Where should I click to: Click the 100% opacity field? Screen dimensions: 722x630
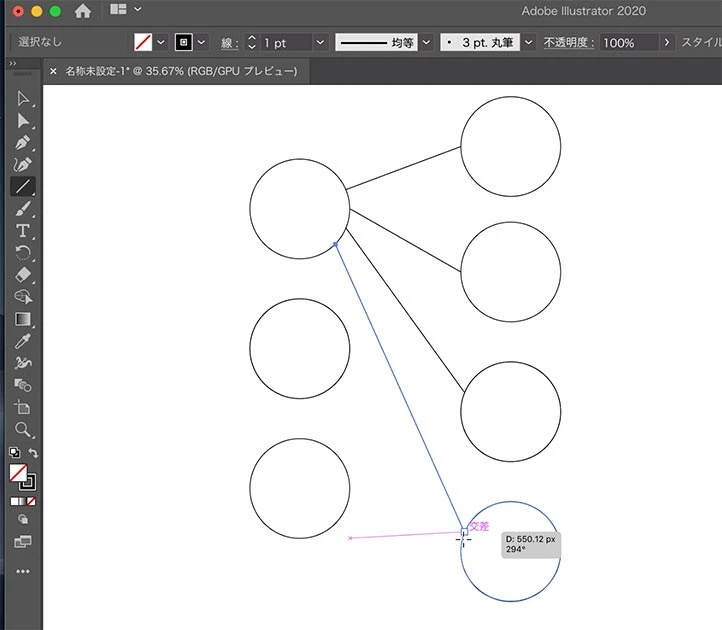tap(628, 43)
